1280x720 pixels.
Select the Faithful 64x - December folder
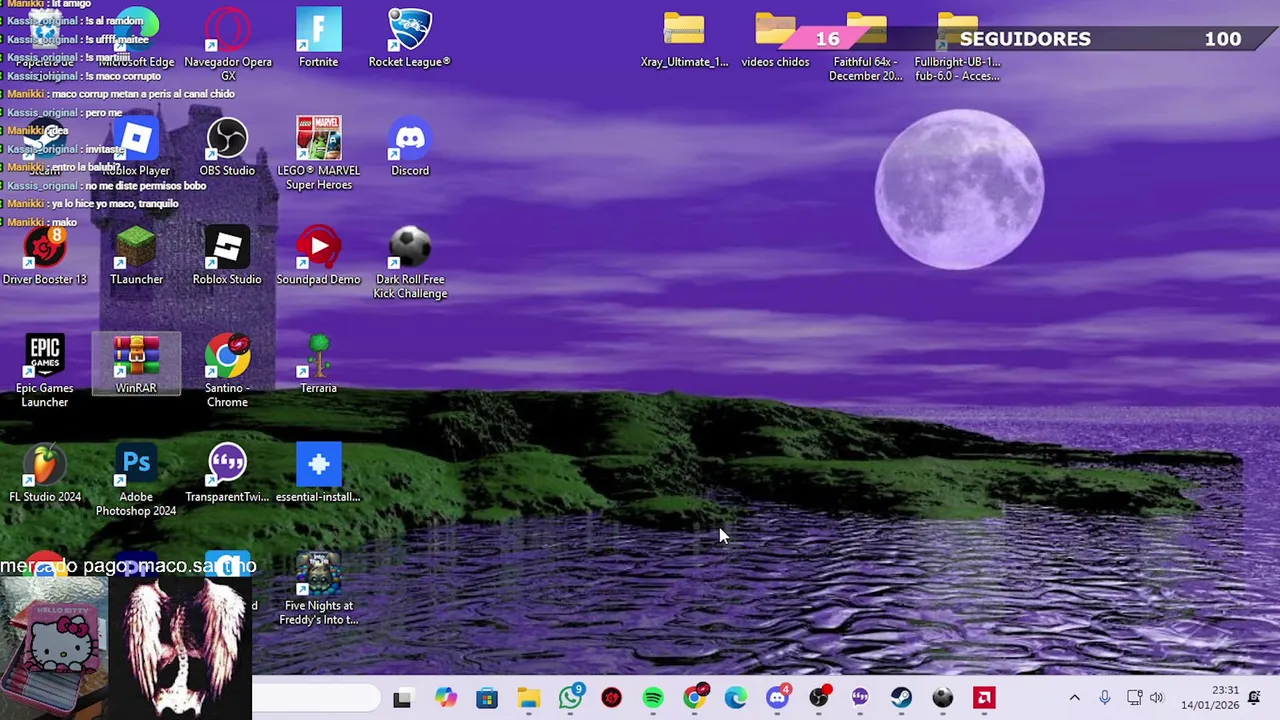pyautogui.click(x=866, y=47)
